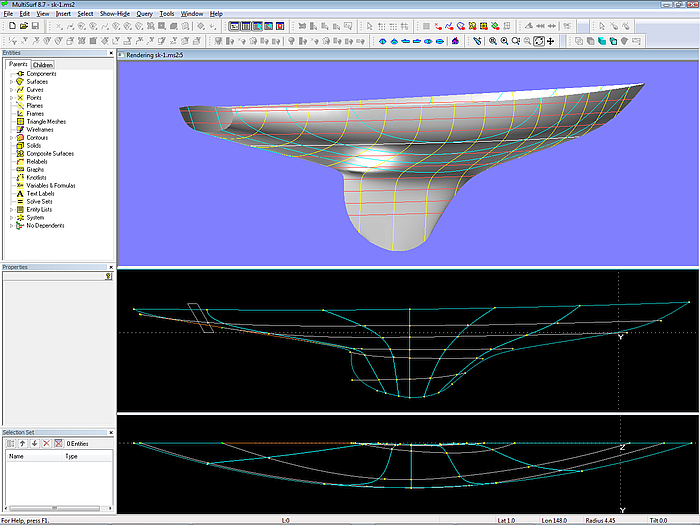Viewport: 700px width, 525px height.
Task: Expand the Entity Lists tree node
Action: (x=11, y=209)
